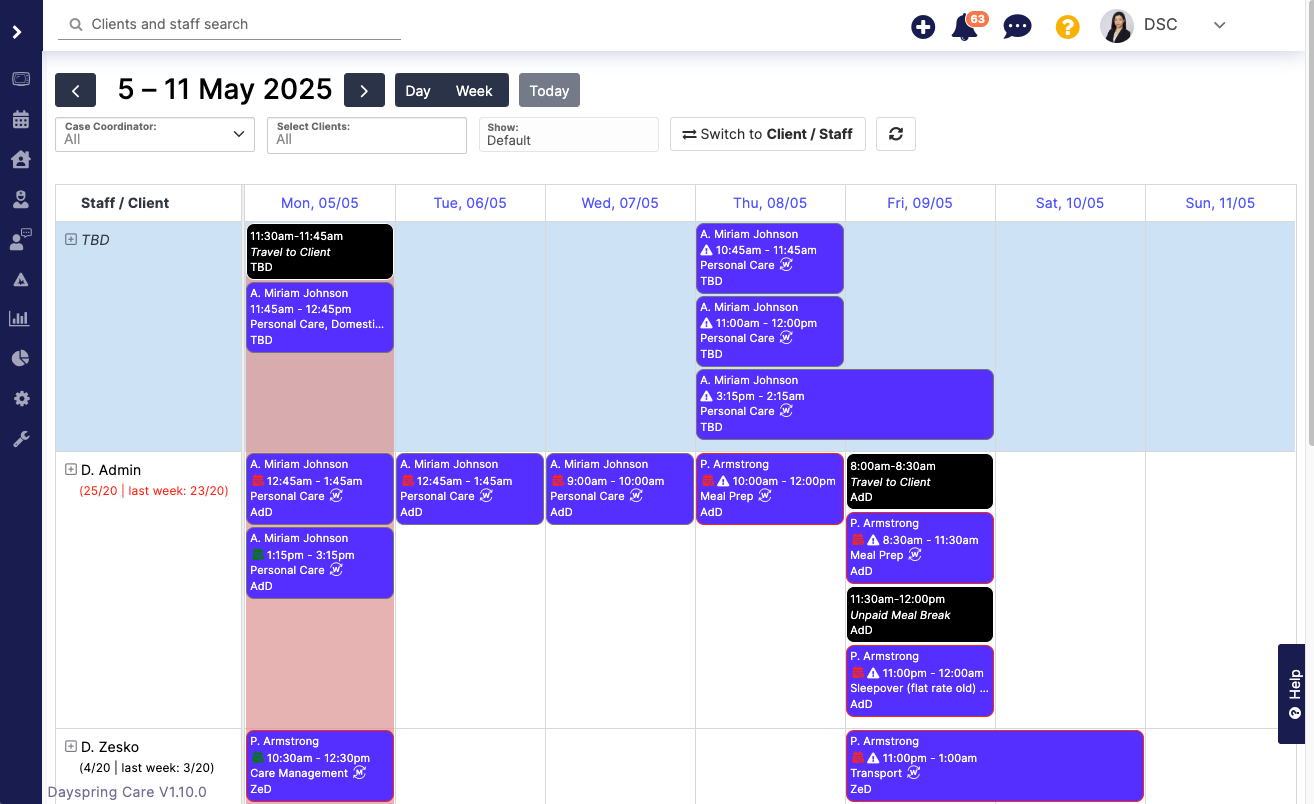The width and height of the screenshot is (1314, 804).
Task: Click Thu, 08/05 column header
Action: (x=770, y=203)
